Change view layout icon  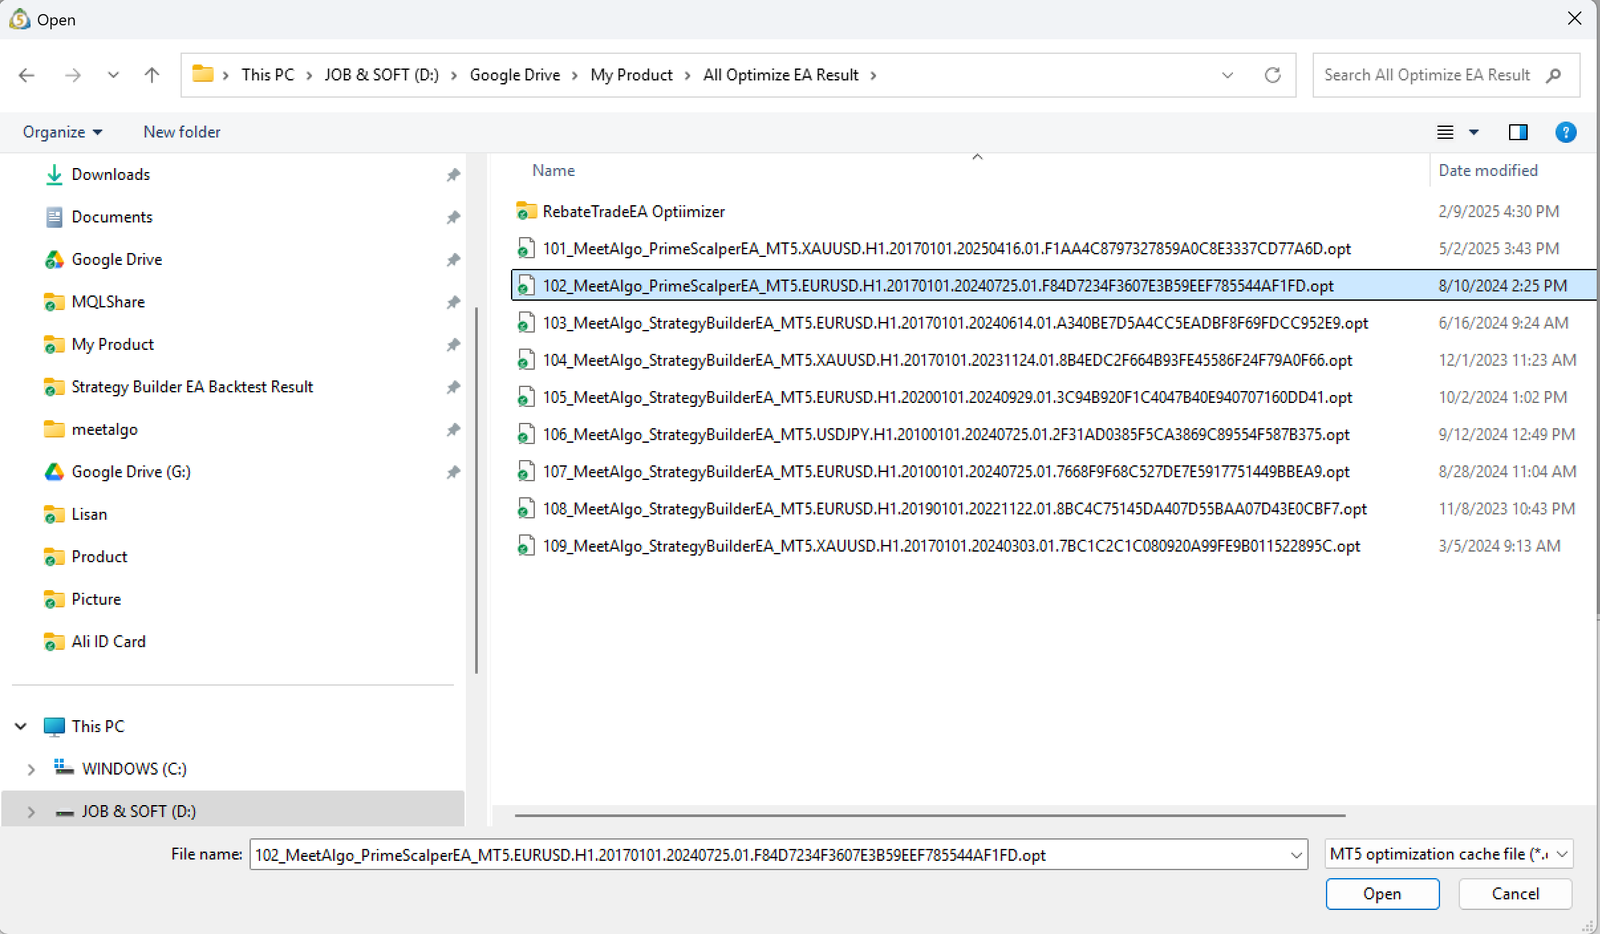coord(1445,132)
